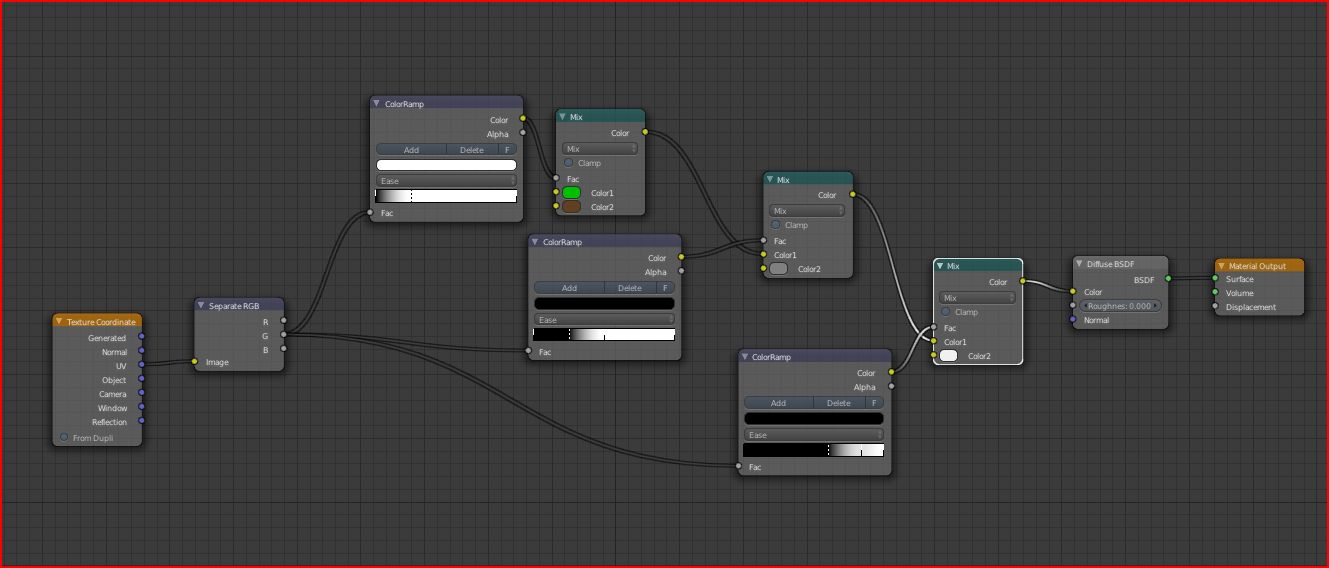Collapse the Separate RGB node
The image size is (1329, 568).
click(x=201, y=305)
